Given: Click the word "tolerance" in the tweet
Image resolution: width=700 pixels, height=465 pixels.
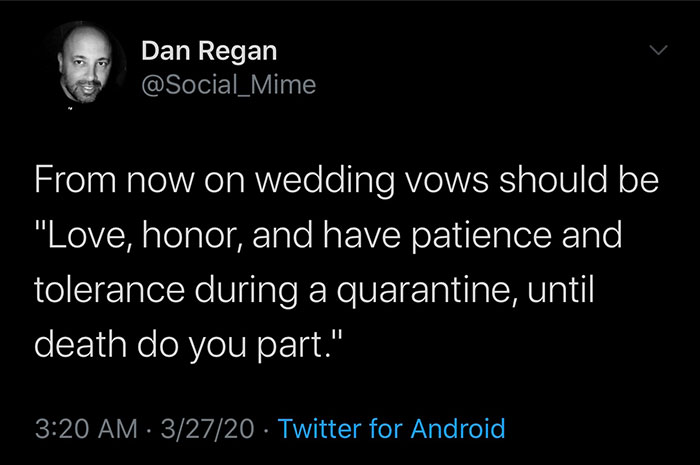Looking at the screenshot, I should 109,290.
